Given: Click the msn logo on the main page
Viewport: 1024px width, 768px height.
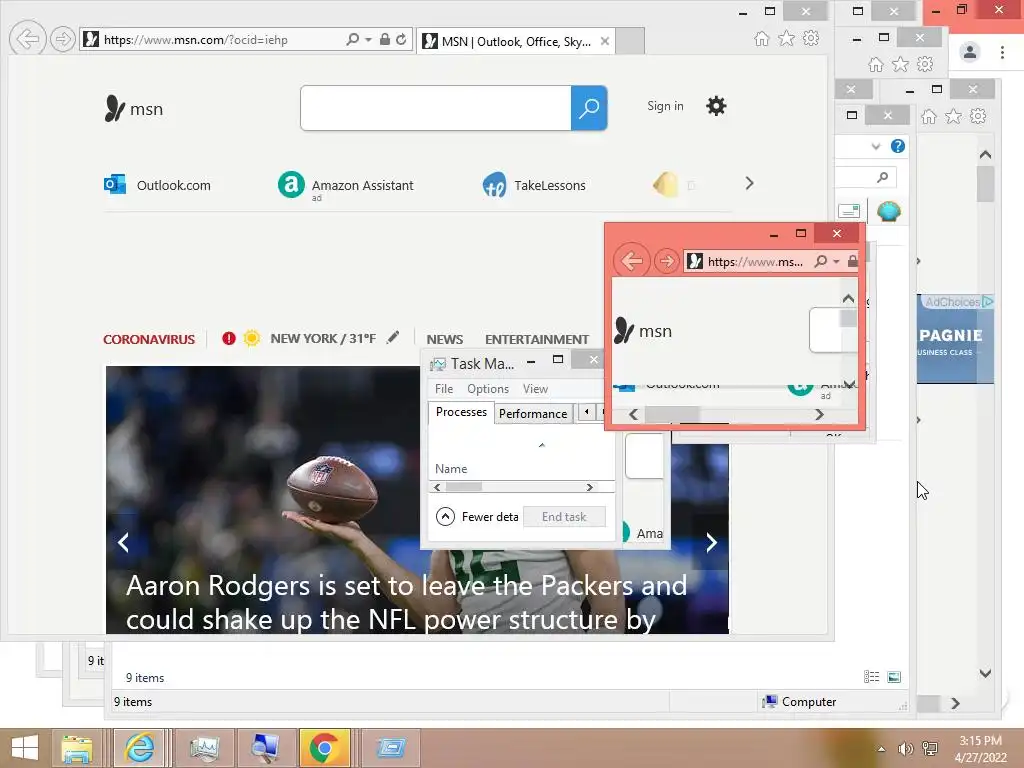Looking at the screenshot, I should tap(134, 108).
